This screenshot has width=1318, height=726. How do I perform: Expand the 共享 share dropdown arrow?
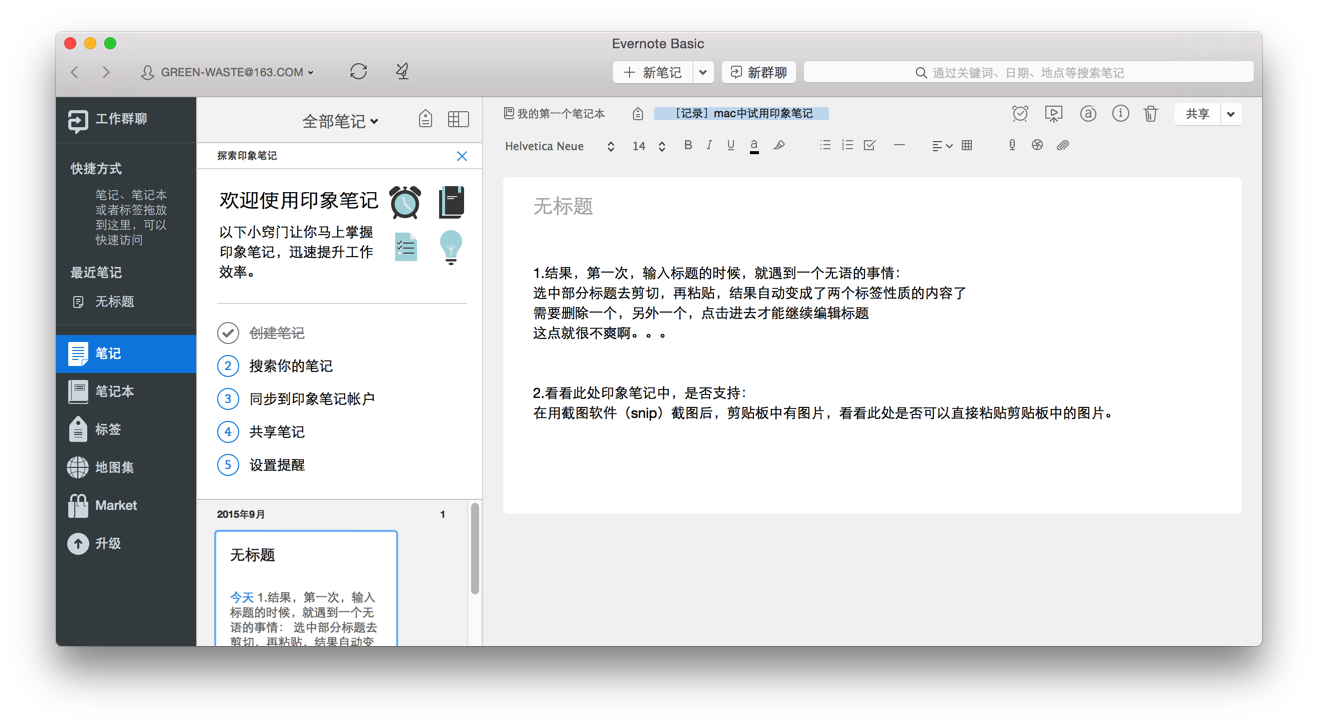1231,114
